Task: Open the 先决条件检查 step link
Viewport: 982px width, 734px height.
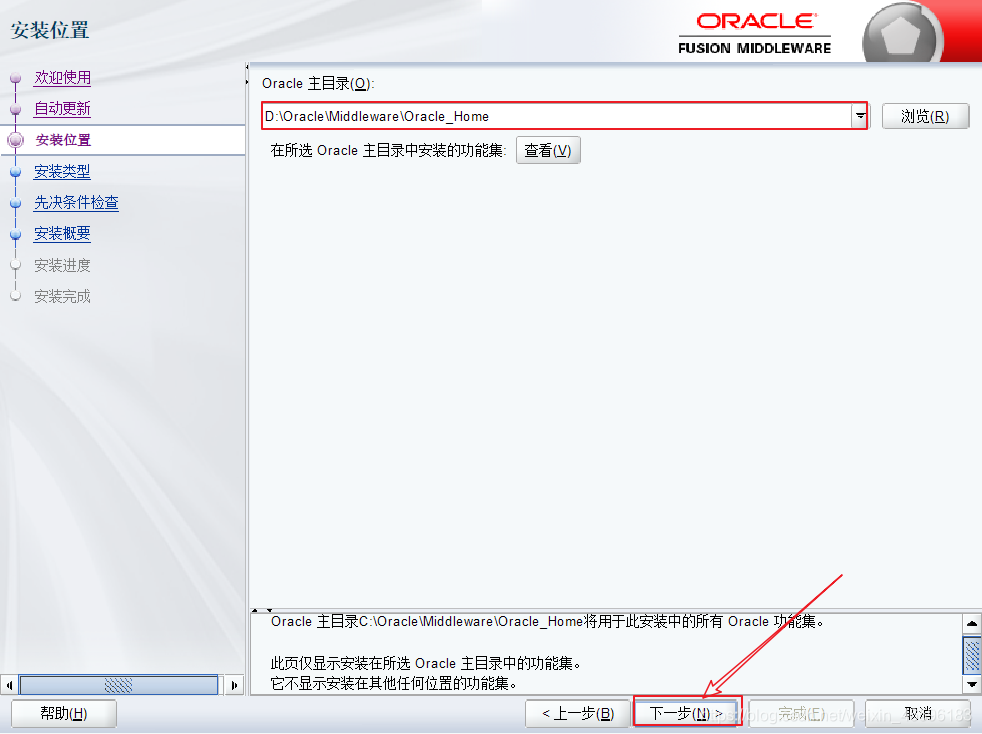Action: point(76,203)
